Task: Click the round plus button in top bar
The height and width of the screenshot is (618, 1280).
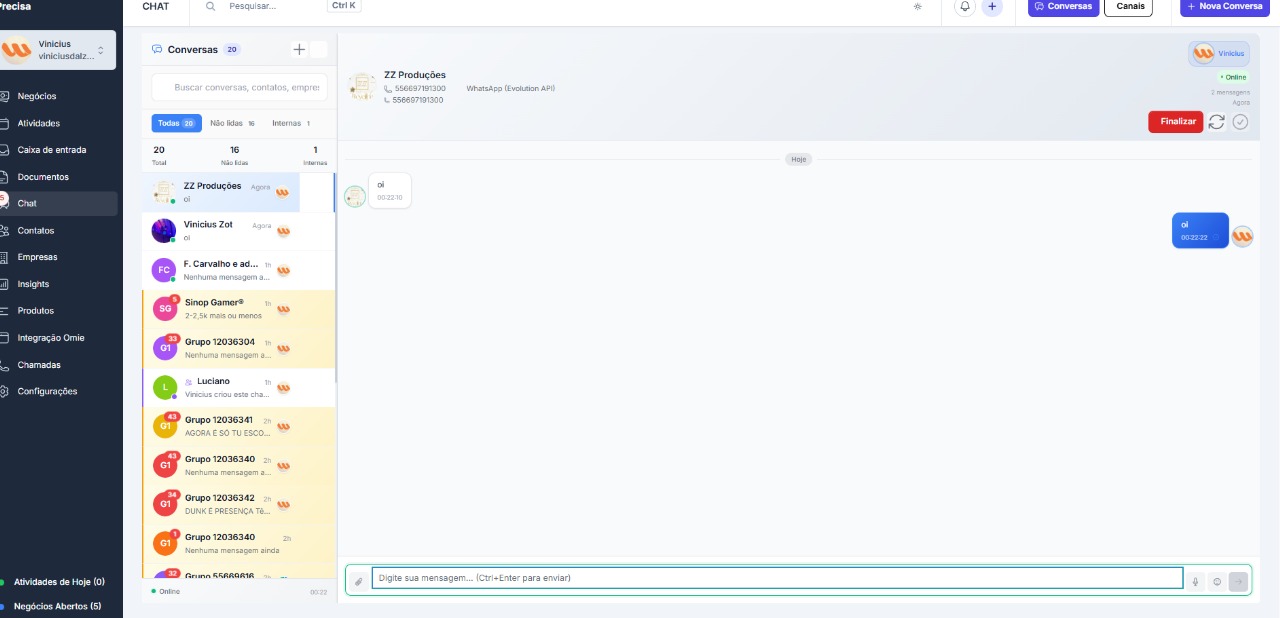Action: [992, 6]
